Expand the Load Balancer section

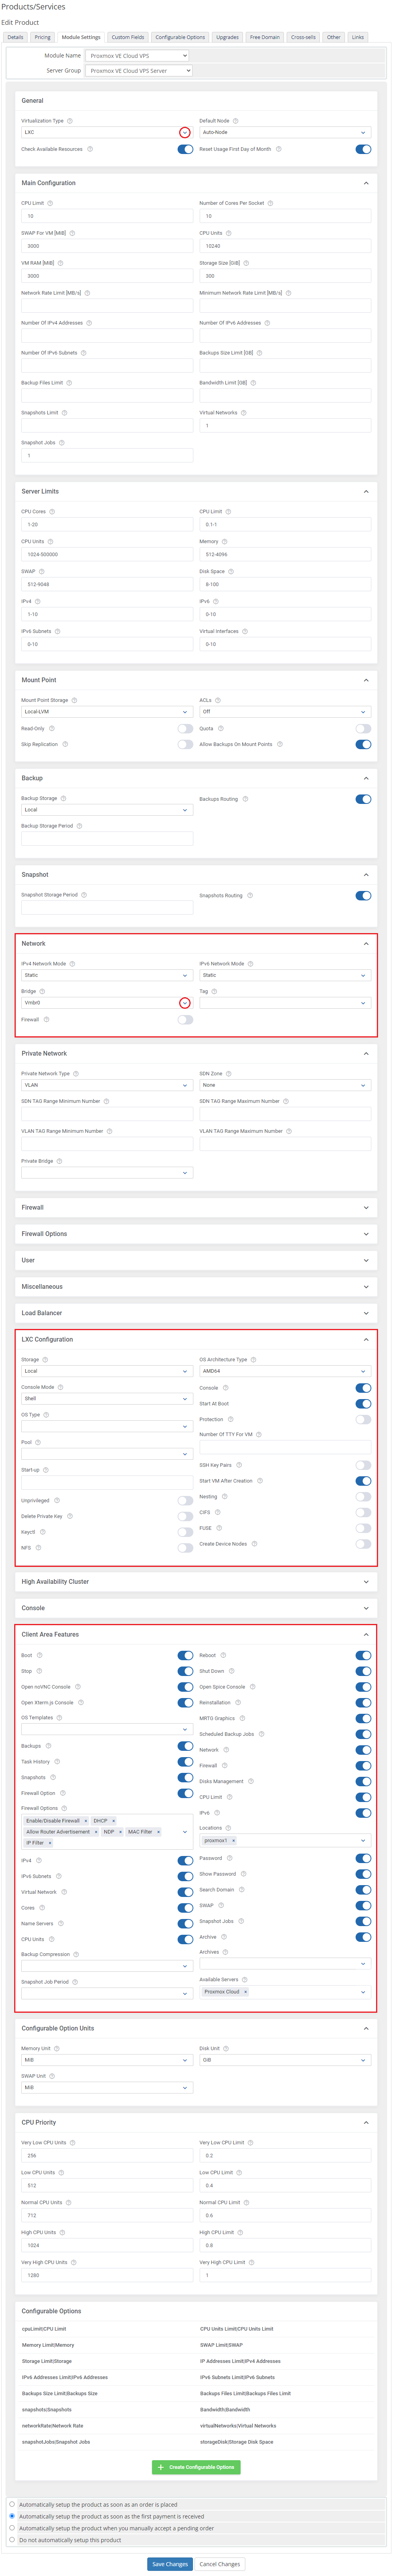tap(196, 1313)
